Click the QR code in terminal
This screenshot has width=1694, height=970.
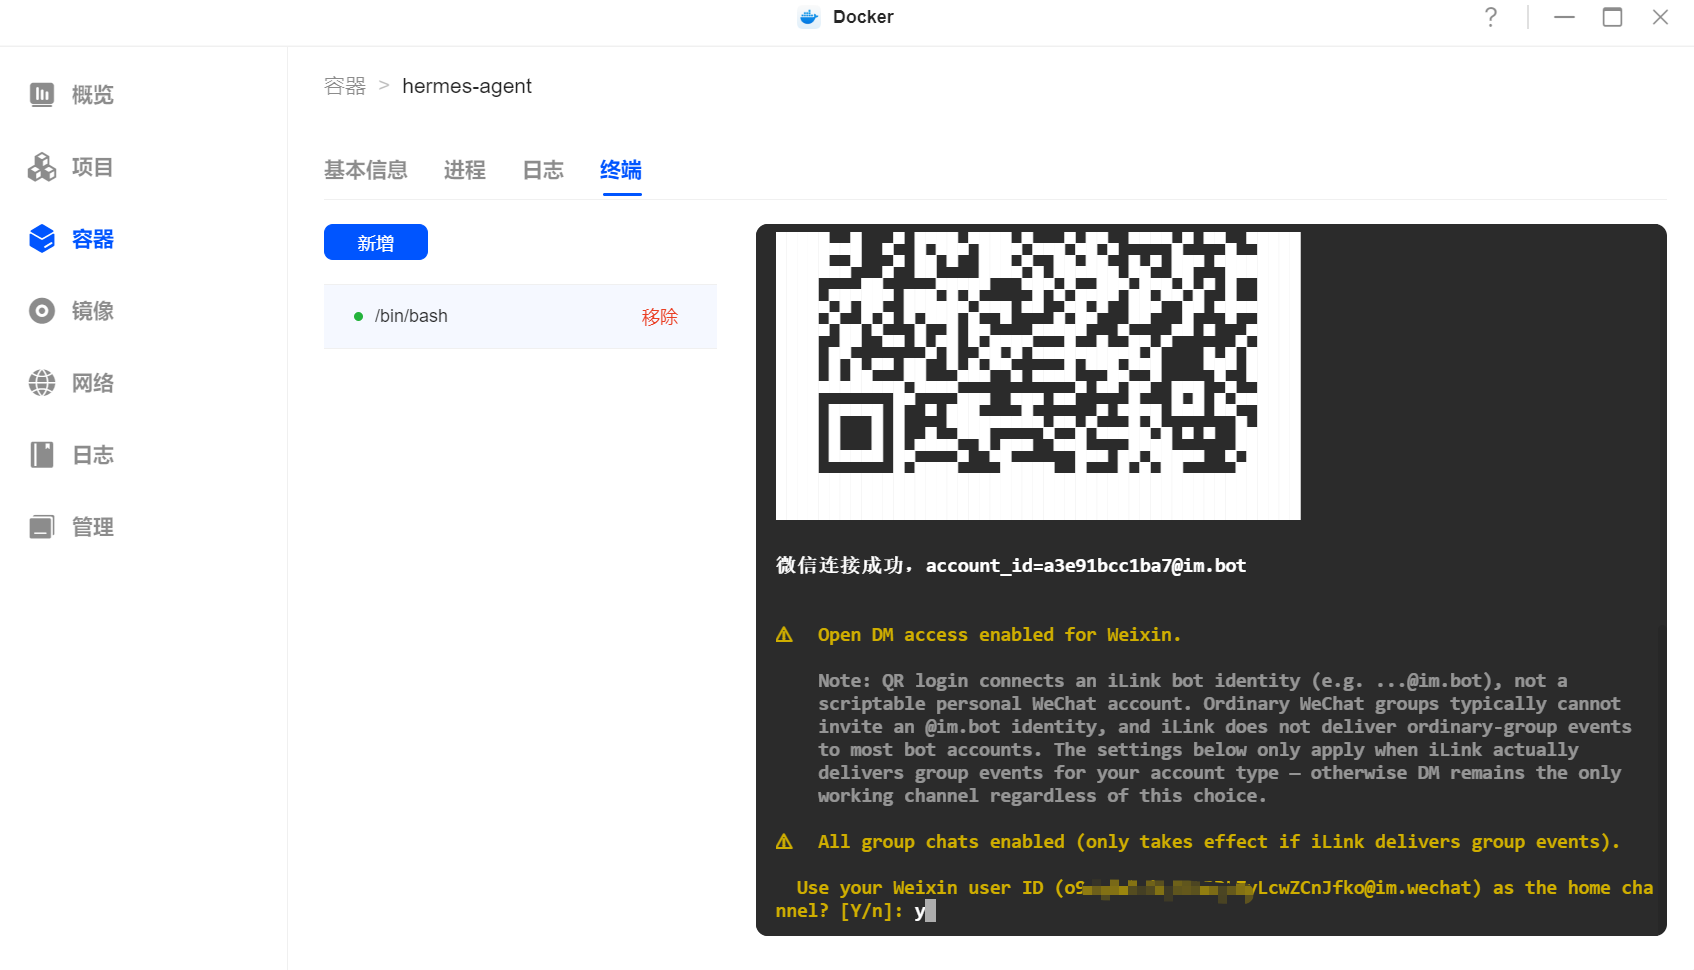(1038, 375)
